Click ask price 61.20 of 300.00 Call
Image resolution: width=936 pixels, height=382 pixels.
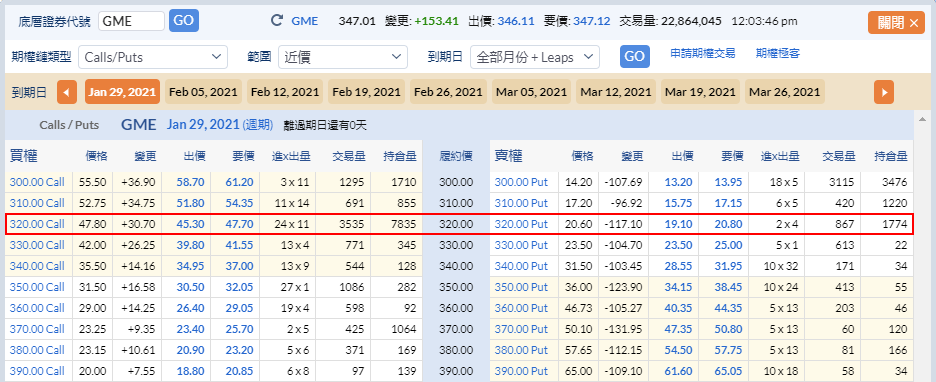coord(240,182)
